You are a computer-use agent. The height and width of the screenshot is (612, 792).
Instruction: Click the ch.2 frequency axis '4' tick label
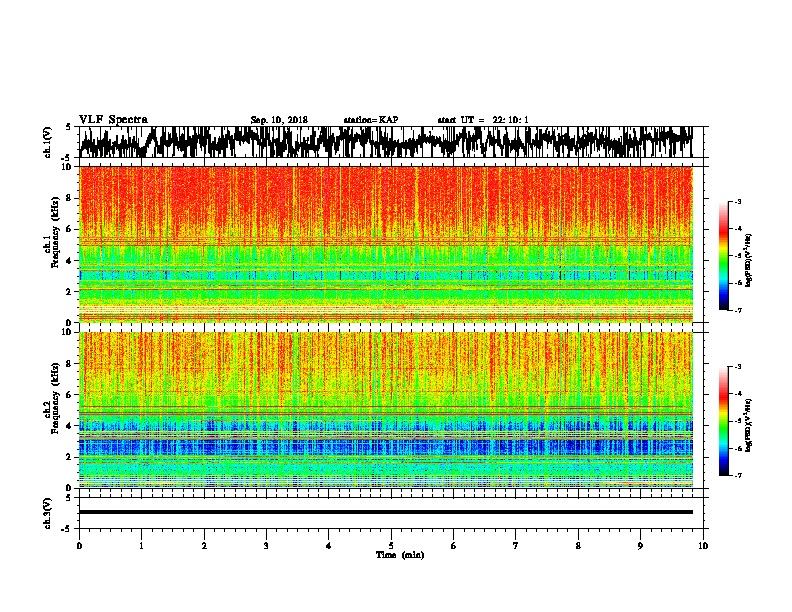(70, 426)
